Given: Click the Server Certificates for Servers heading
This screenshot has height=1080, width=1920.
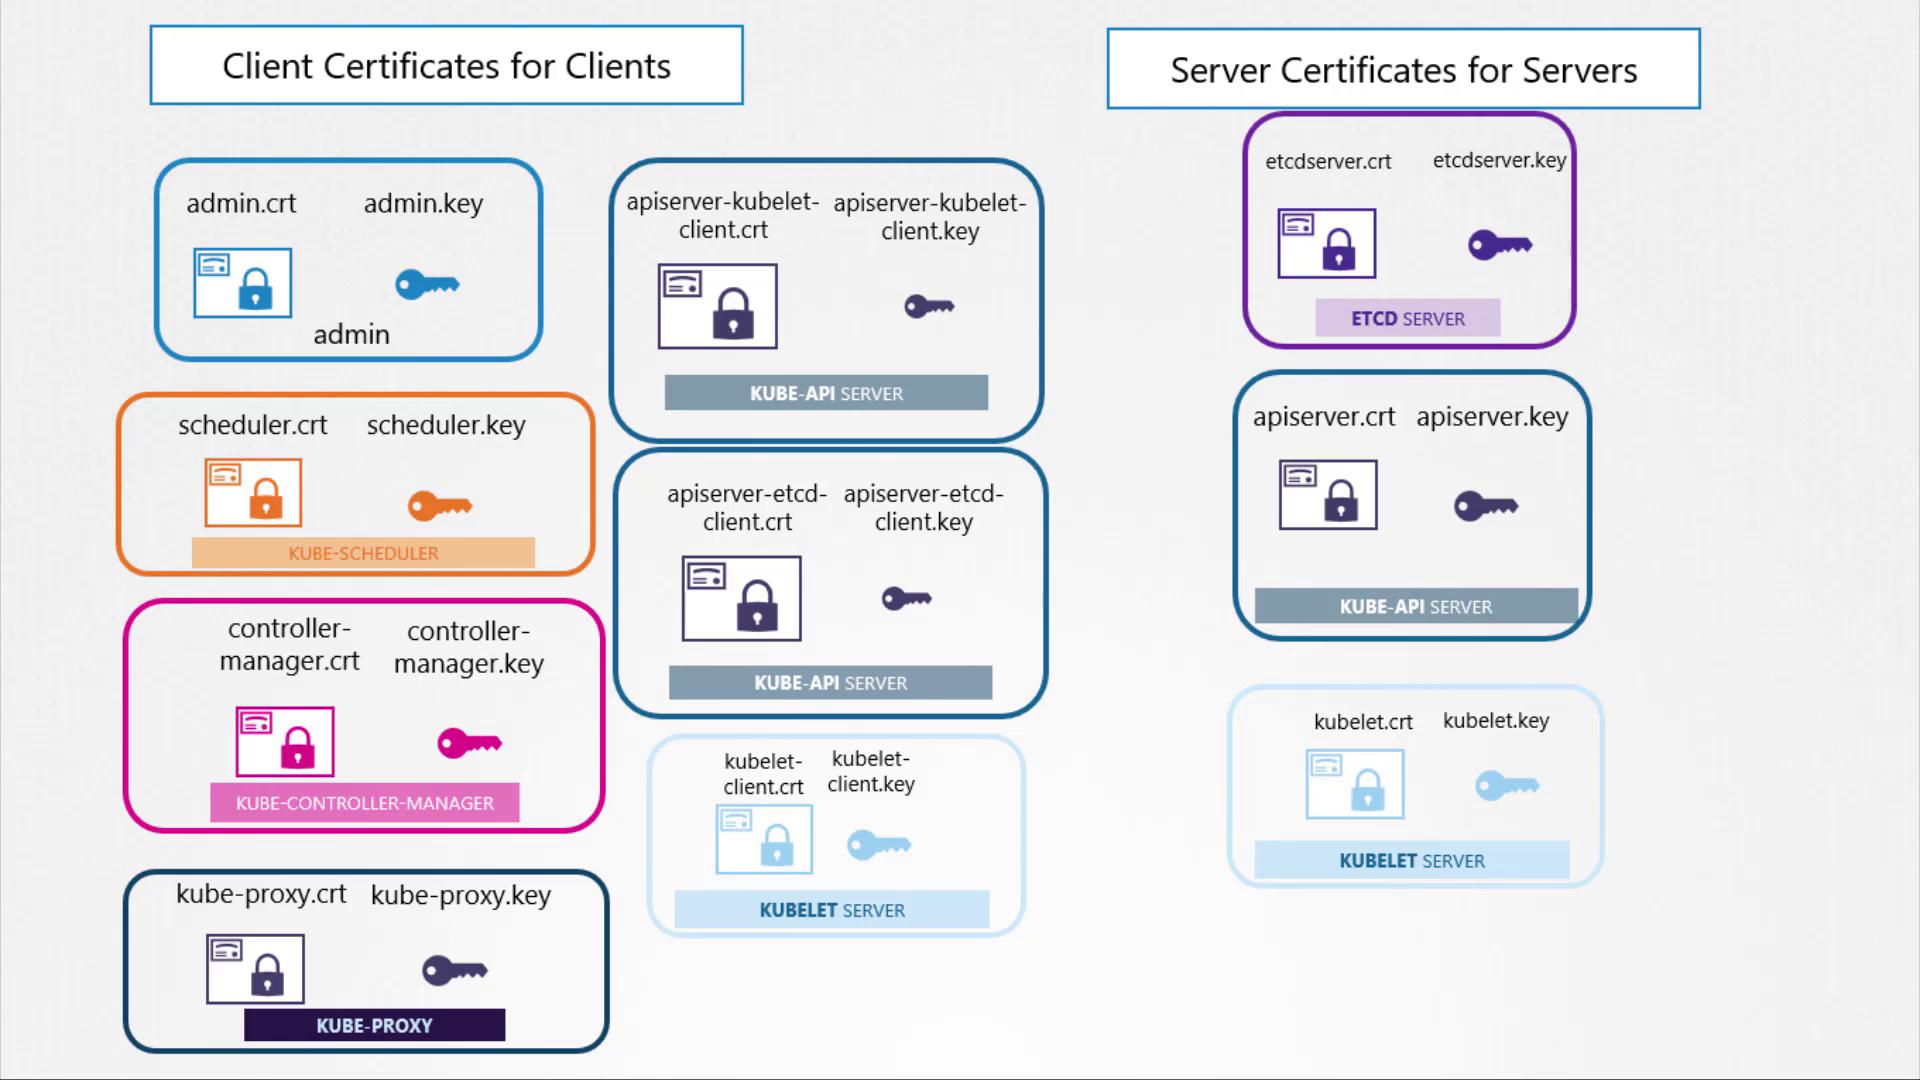Looking at the screenshot, I should pyautogui.click(x=1403, y=70).
